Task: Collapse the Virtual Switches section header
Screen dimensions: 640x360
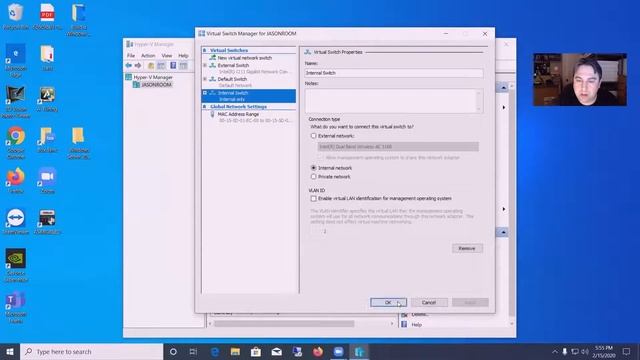Action: [x=204, y=50]
